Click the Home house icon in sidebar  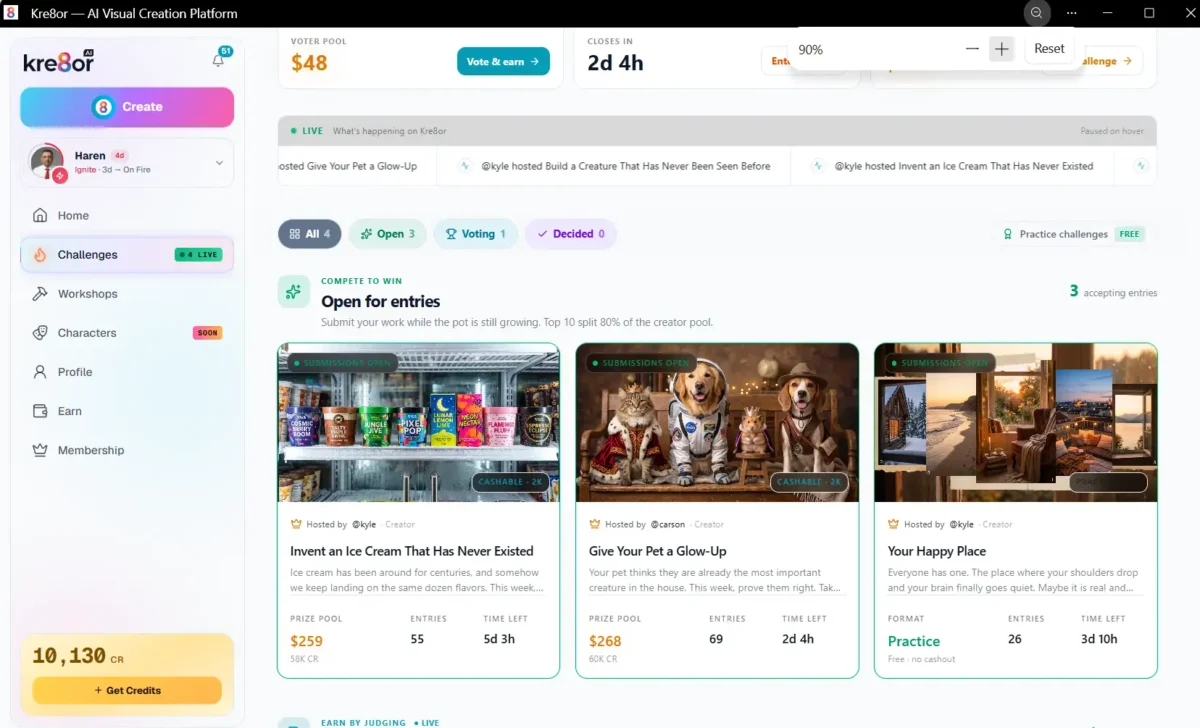(40, 215)
